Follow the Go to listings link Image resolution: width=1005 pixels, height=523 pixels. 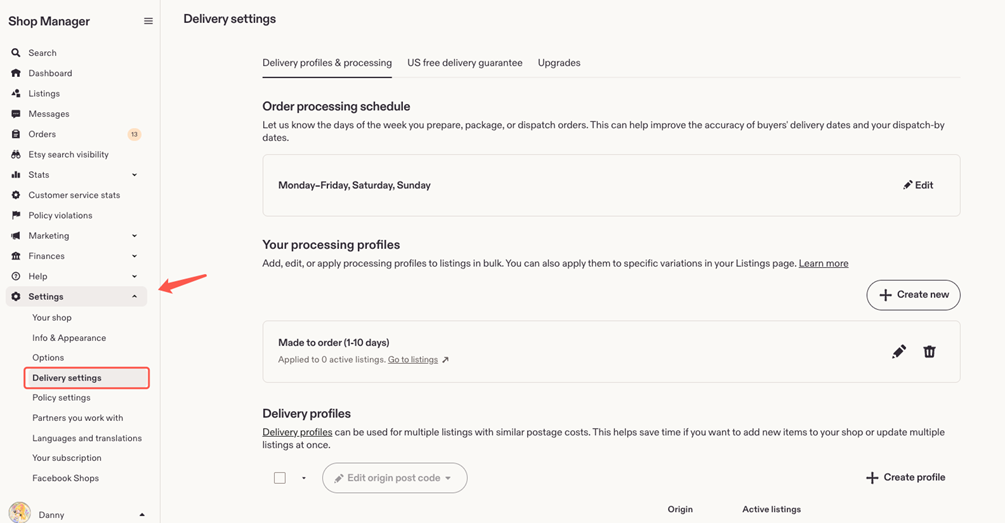(413, 360)
